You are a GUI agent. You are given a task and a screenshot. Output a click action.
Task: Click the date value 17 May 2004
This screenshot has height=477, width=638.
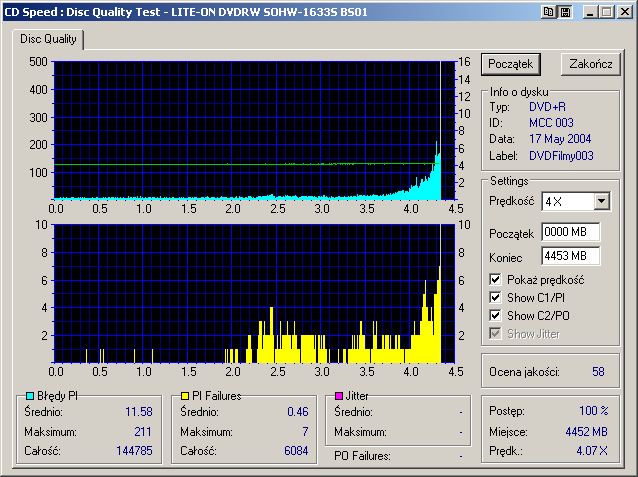[x=560, y=139]
